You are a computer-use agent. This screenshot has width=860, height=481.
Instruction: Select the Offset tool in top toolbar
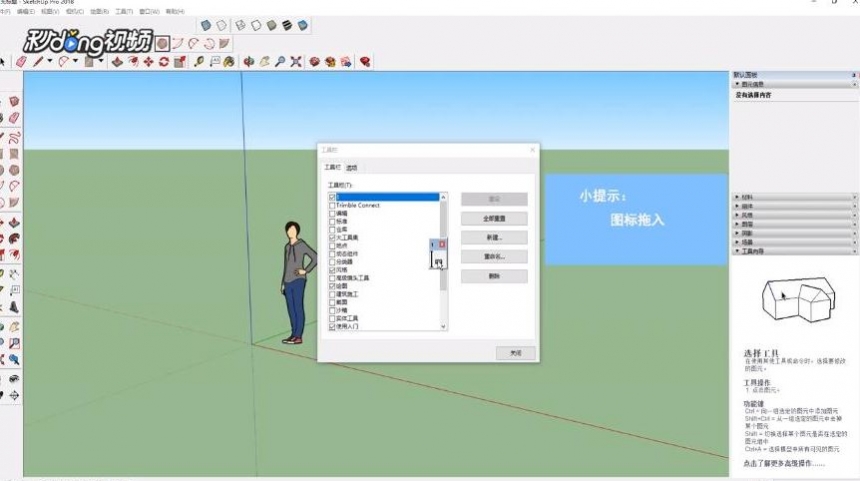click(133, 62)
